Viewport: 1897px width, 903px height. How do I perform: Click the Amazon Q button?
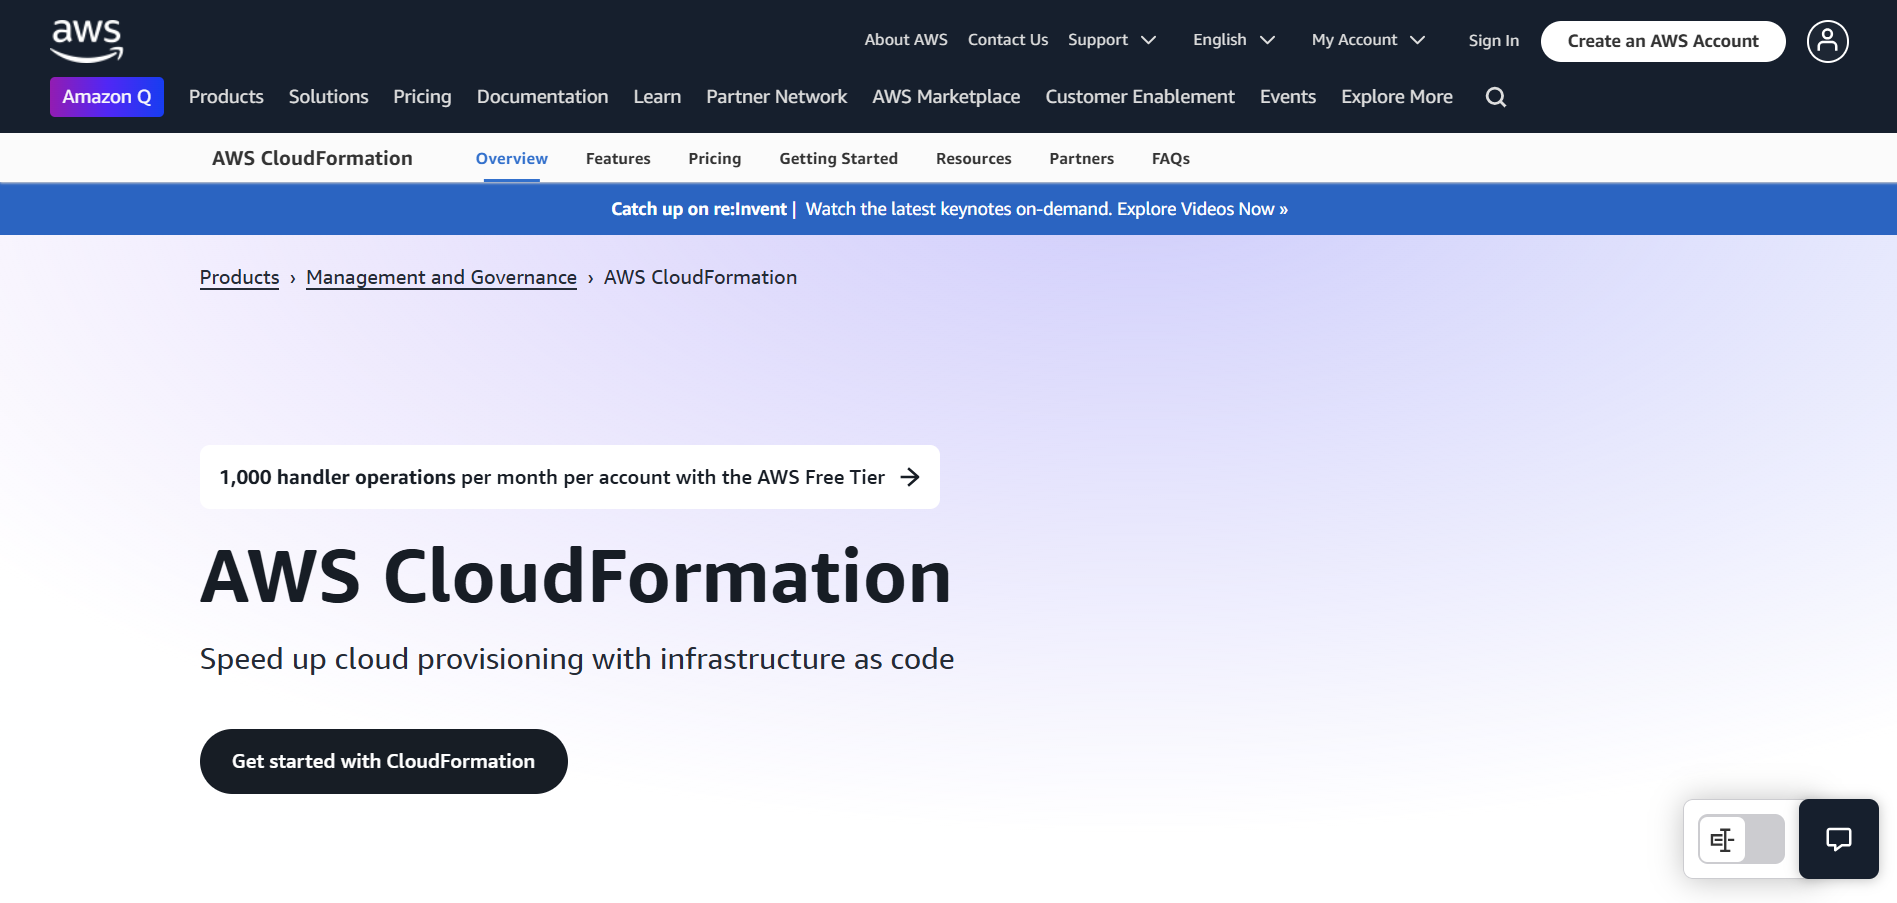tap(107, 97)
